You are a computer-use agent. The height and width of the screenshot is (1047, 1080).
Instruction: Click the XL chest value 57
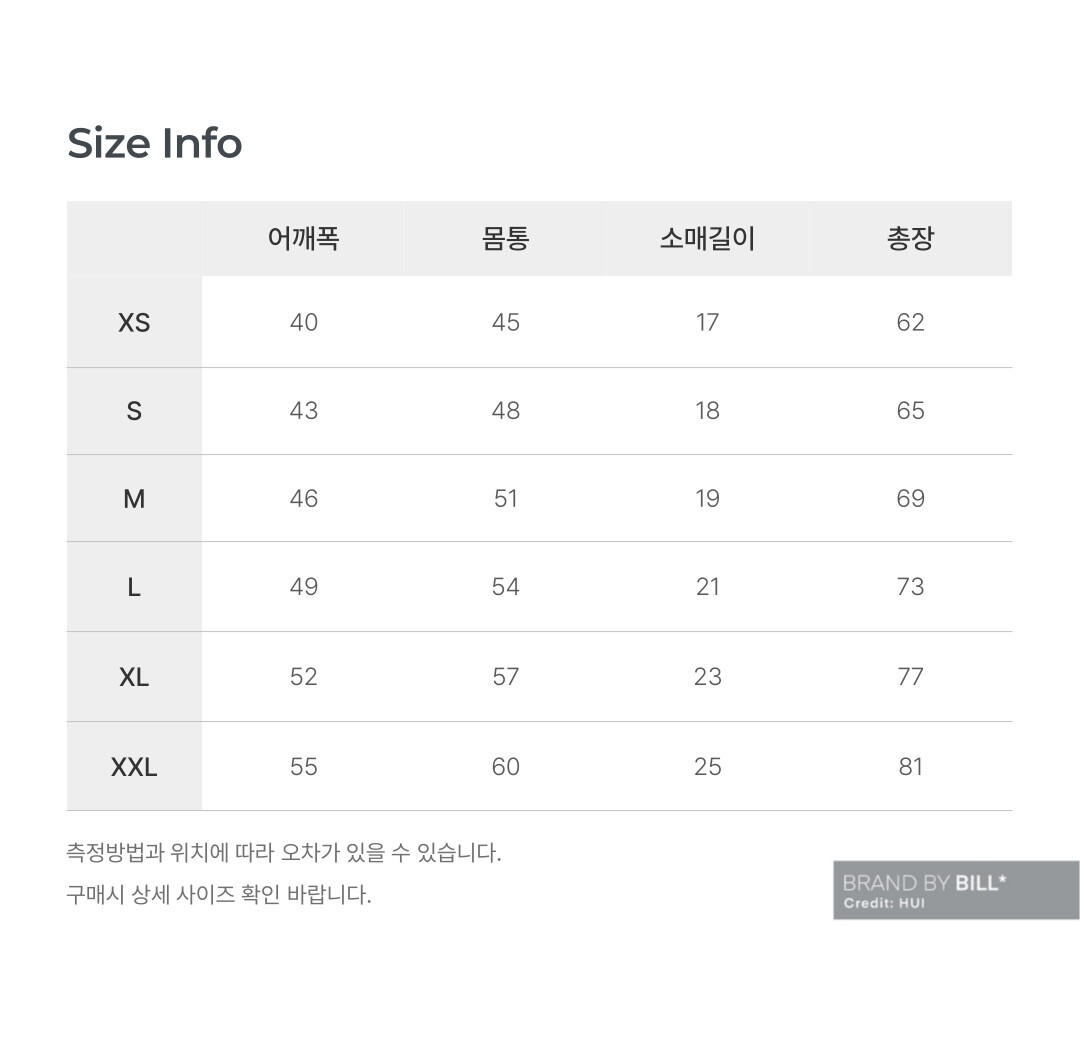[x=505, y=677]
